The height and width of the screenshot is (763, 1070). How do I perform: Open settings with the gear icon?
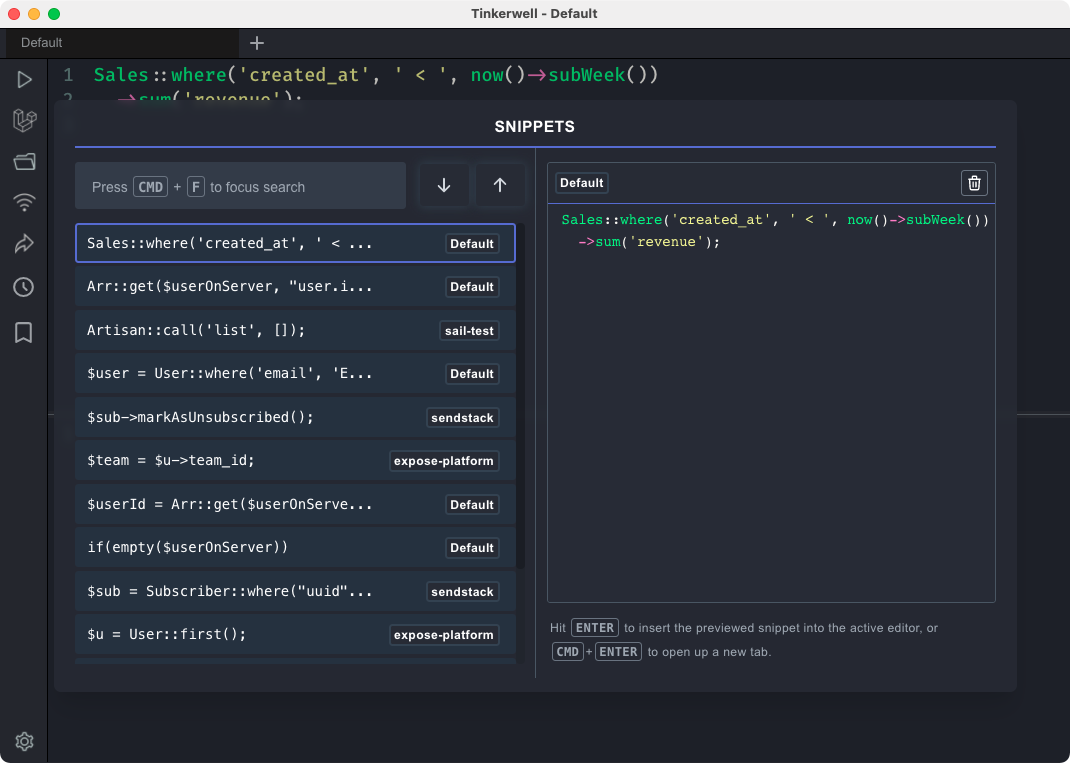[x=24, y=741]
